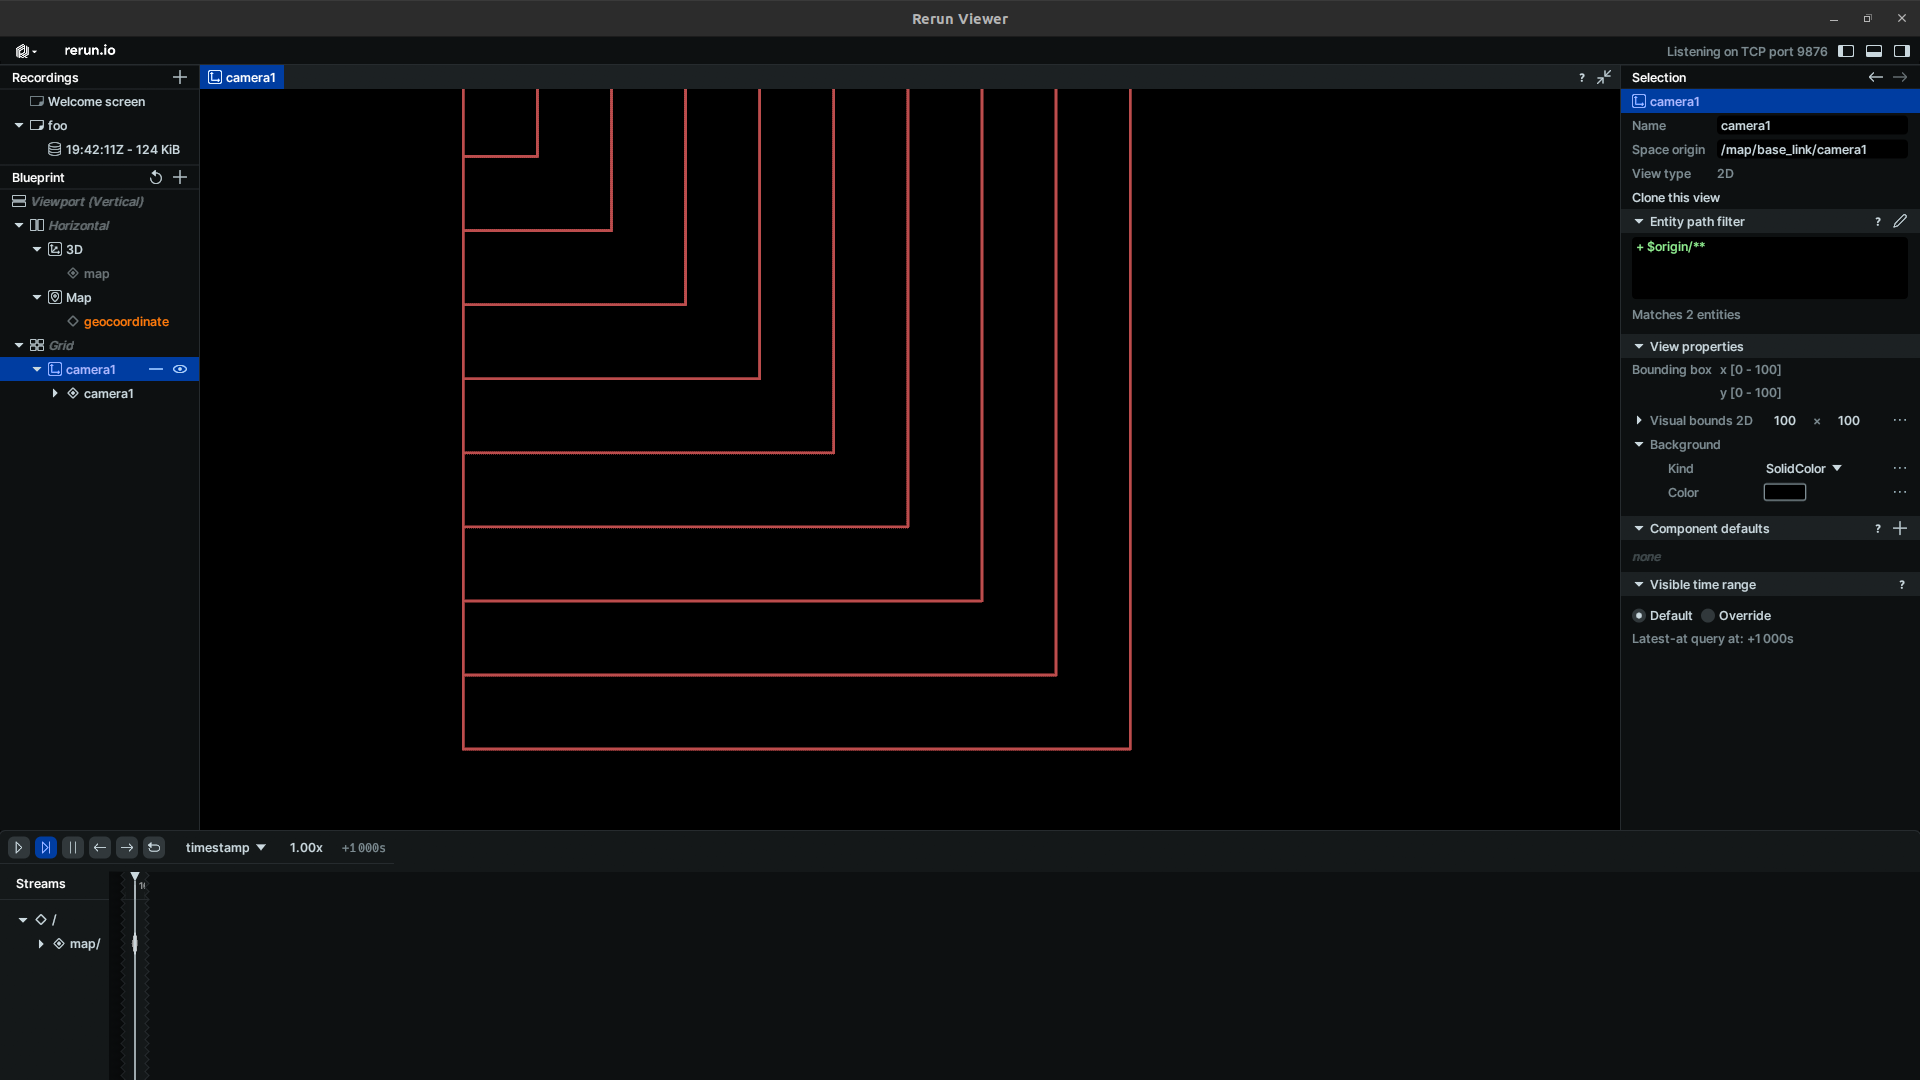Open the help tooltip on the camera1 view
1920x1080 pixels.
pos(1581,77)
